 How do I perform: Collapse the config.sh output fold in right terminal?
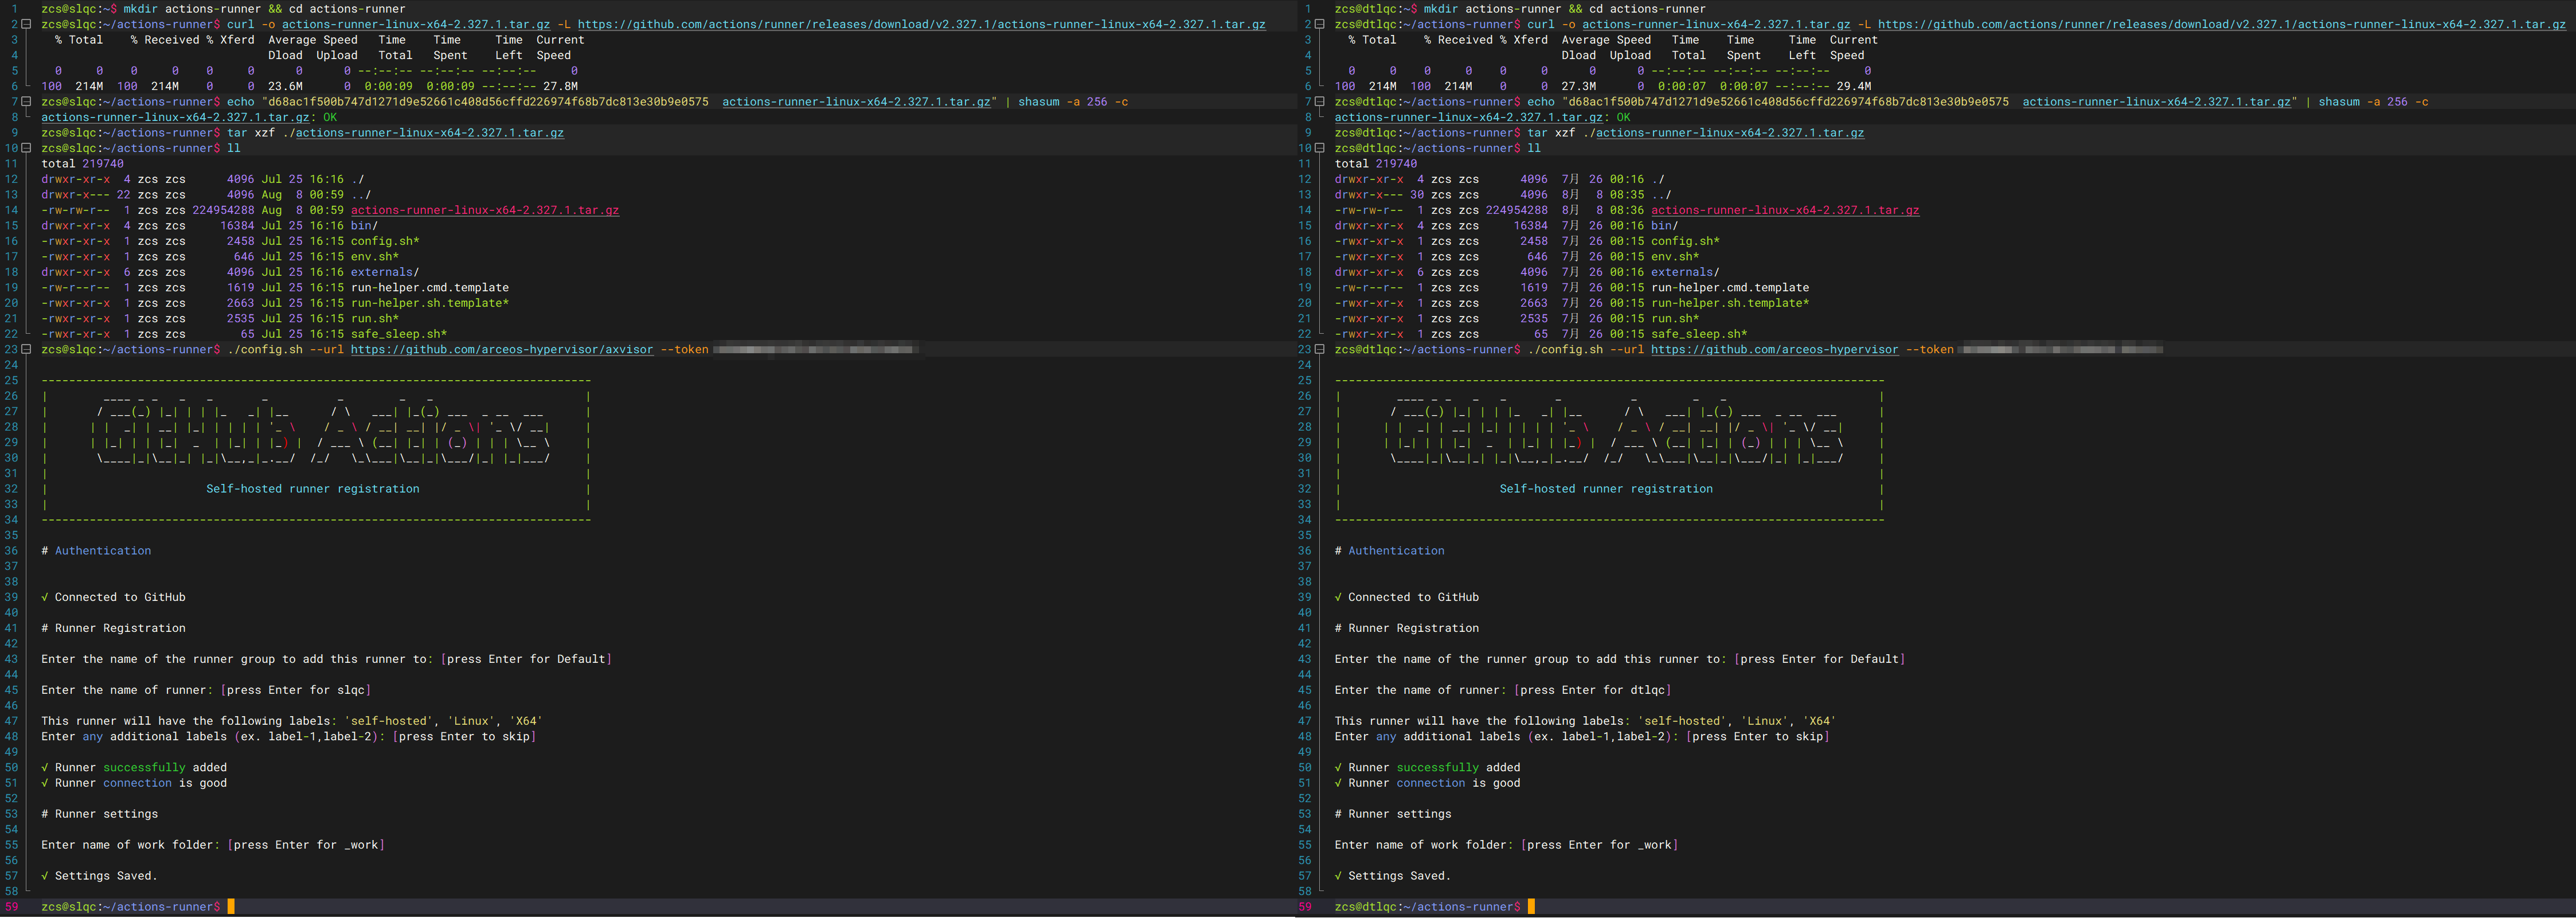pyautogui.click(x=1319, y=350)
